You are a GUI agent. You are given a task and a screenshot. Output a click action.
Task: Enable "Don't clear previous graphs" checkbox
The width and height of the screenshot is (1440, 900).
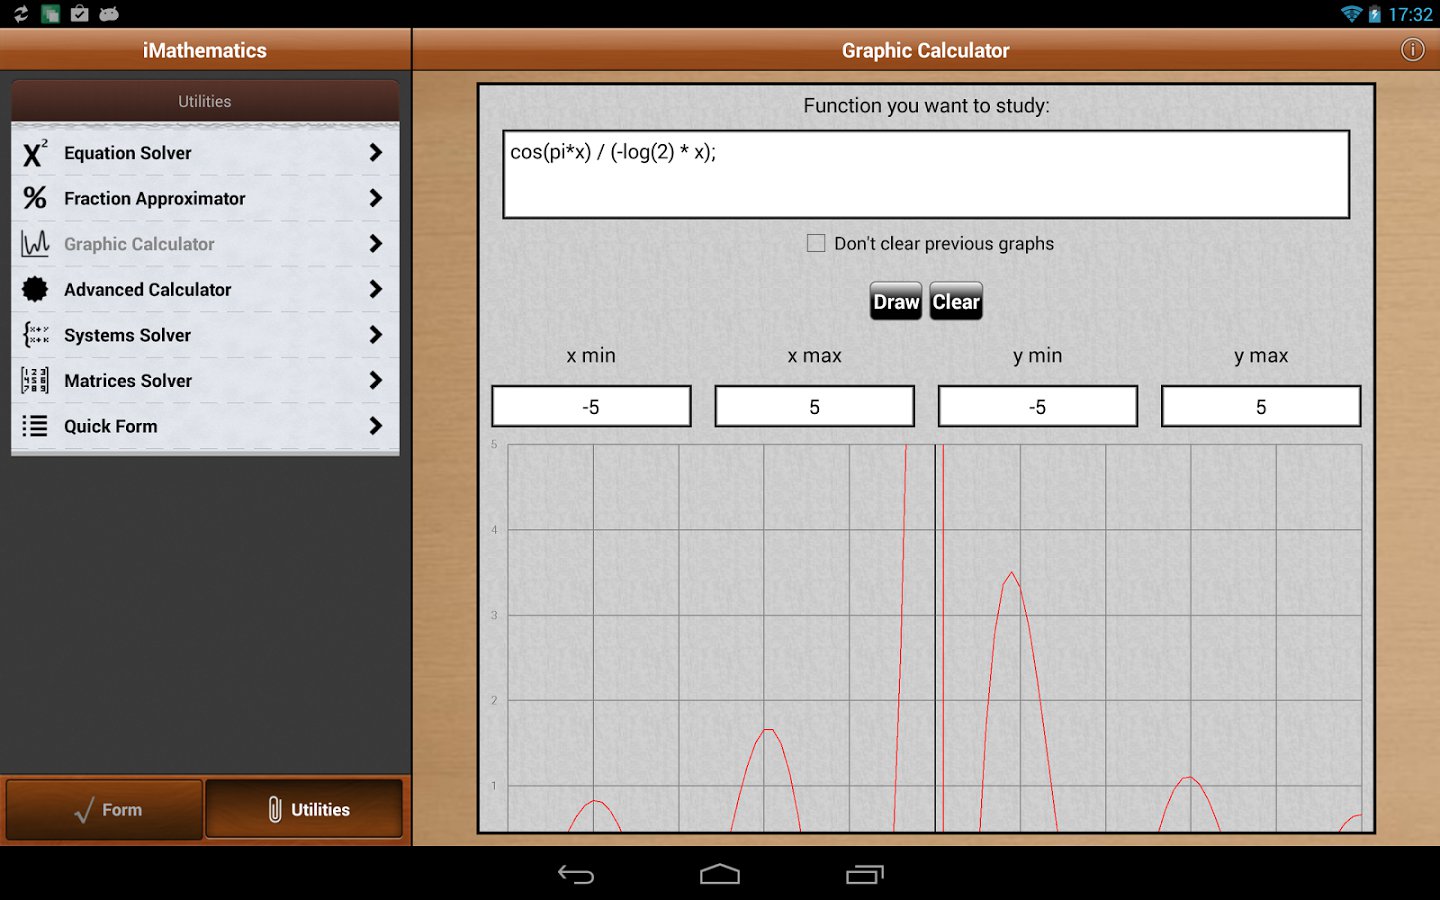pyautogui.click(x=816, y=243)
